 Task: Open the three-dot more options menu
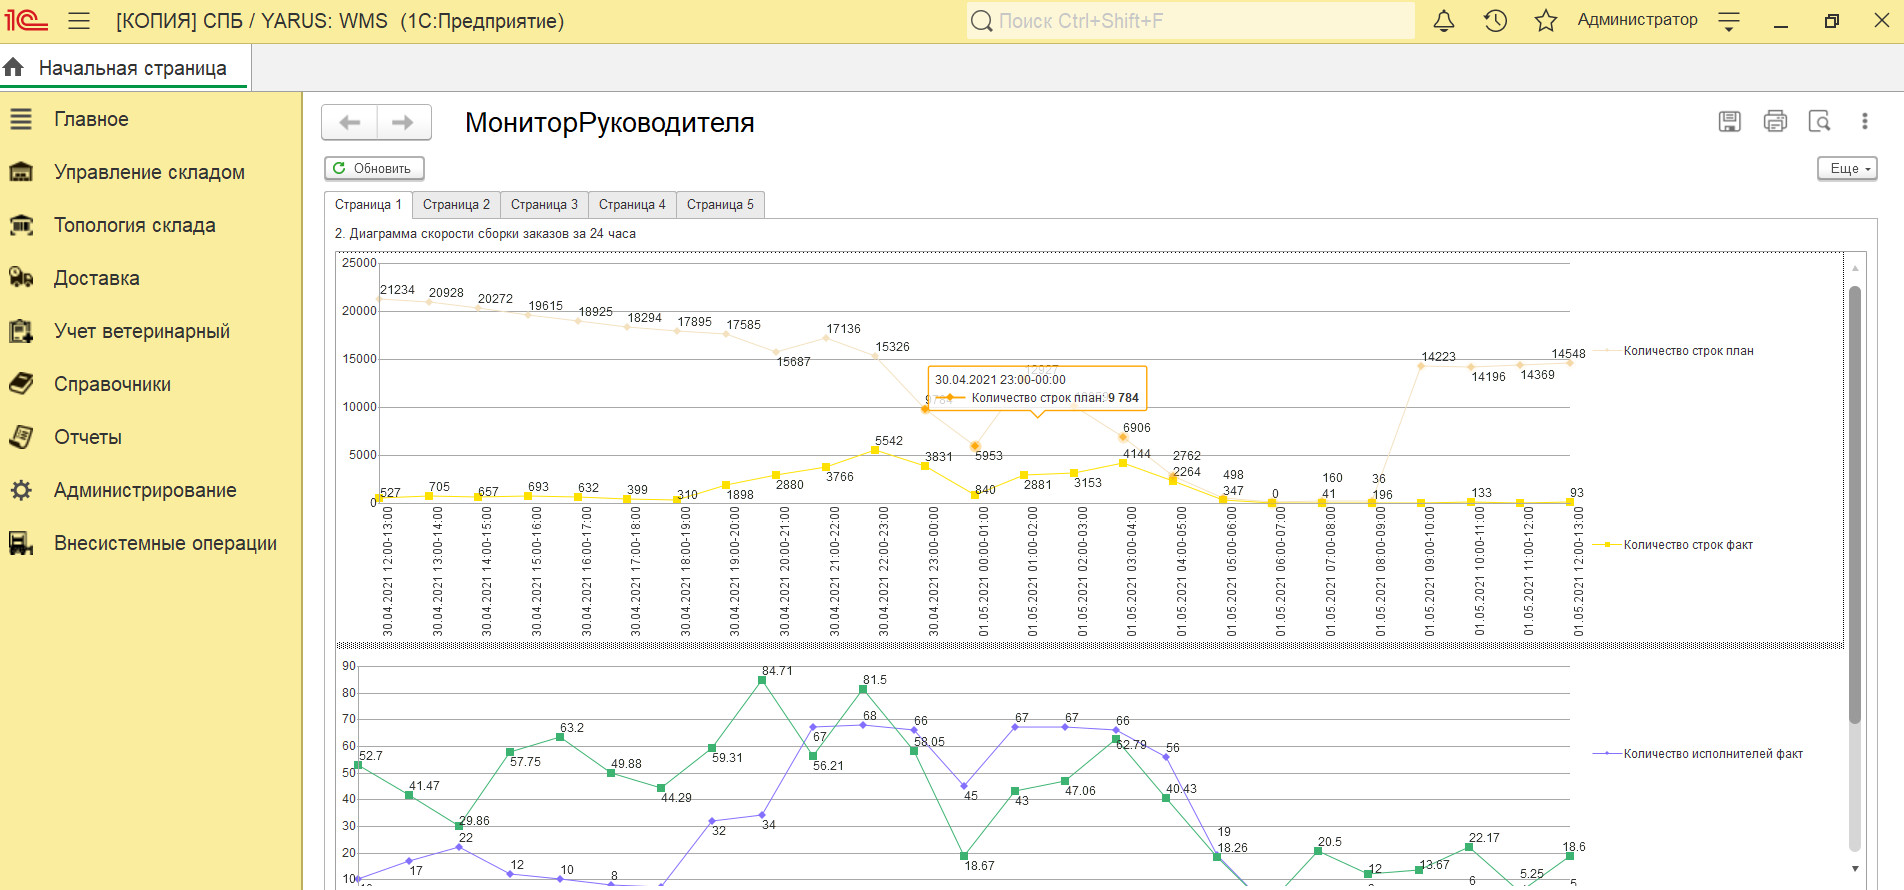coord(1865,121)
